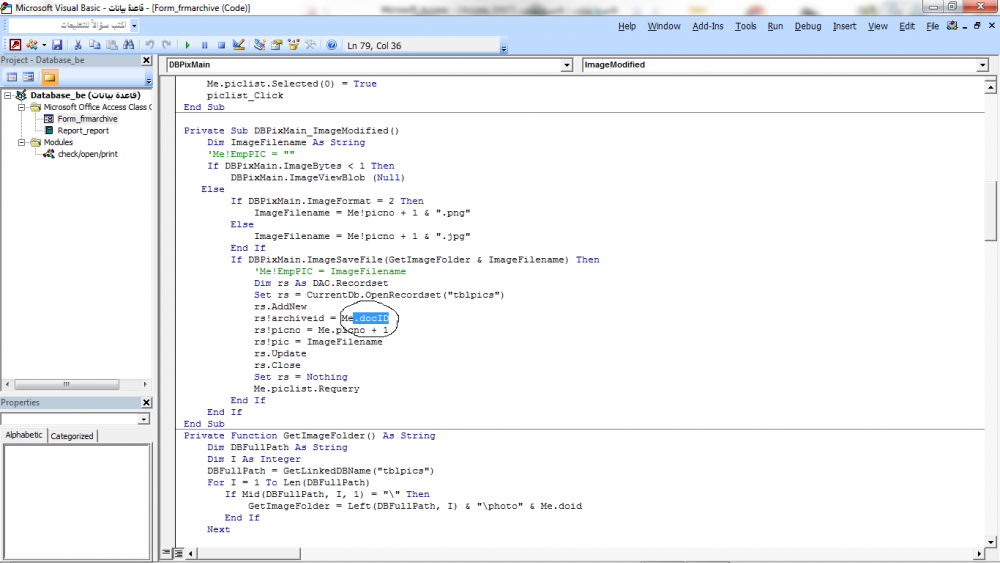Open the Add-Ins menu

[707, 26]
